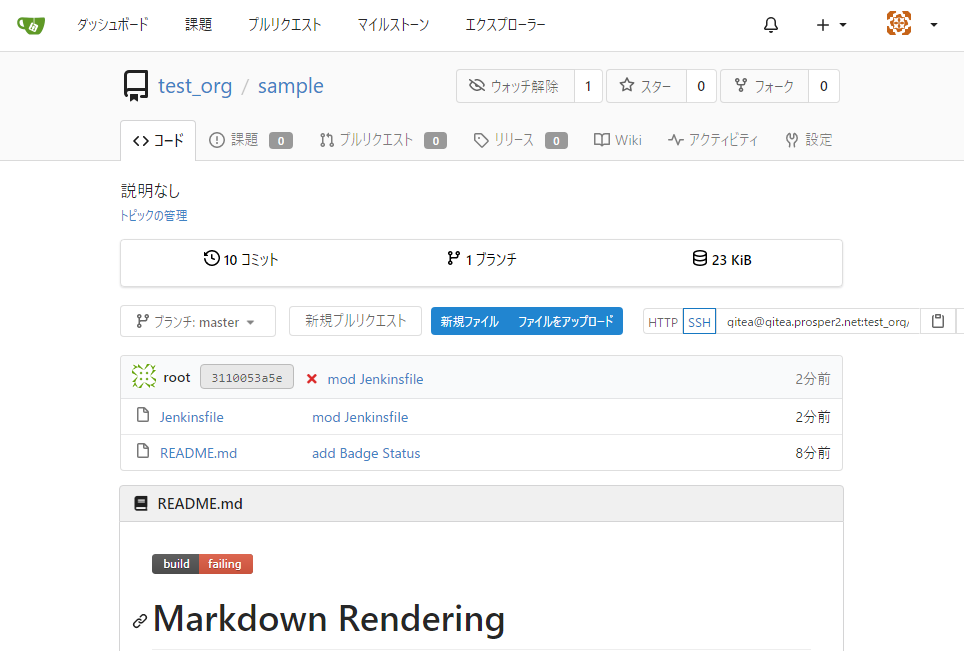Switch to the Wiki tab
964x651 pixels.
click(x=618, y=140)
